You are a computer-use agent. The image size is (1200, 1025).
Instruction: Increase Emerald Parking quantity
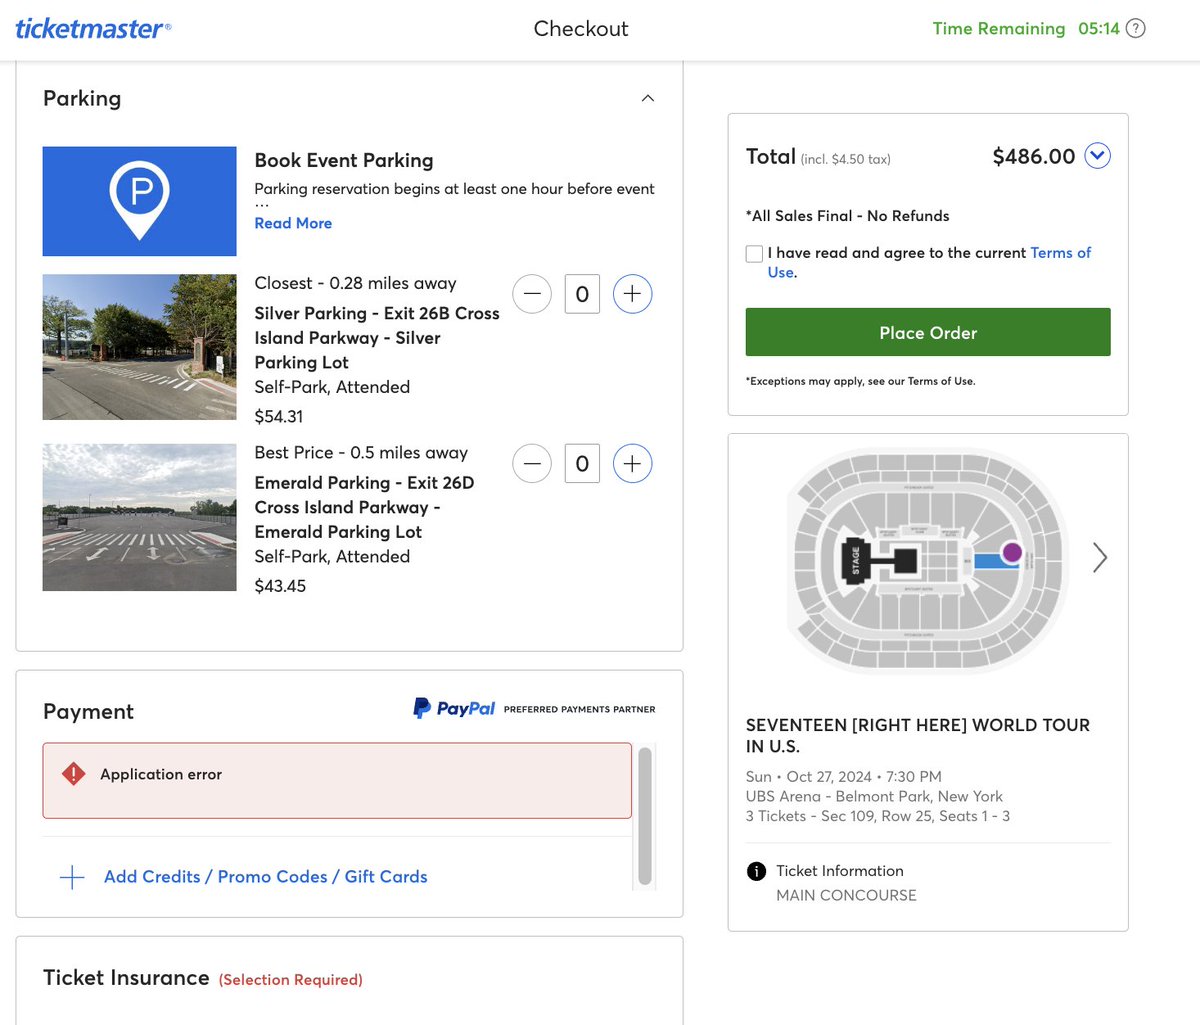(x=632, y=463)
